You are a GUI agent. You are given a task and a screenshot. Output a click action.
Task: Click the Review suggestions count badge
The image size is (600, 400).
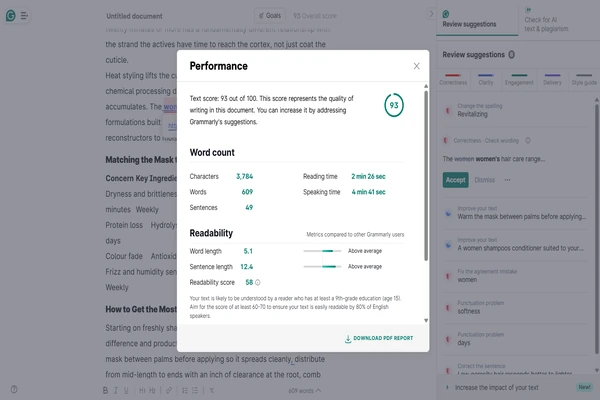(x=512, y=55)
